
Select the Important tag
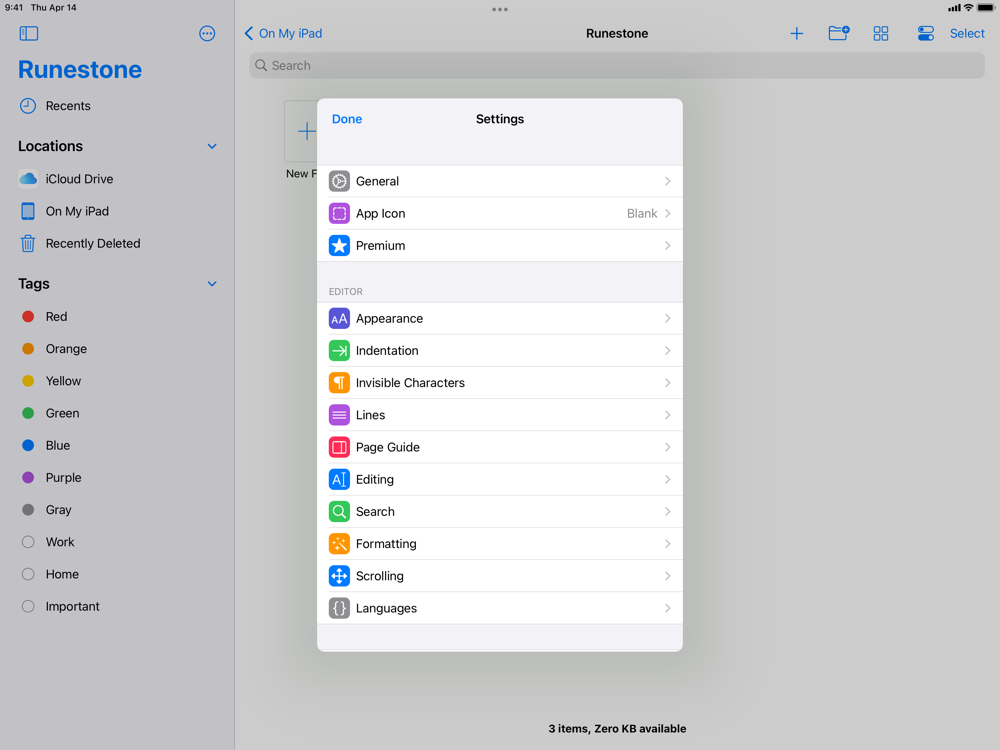pyautogui.click(x=117, y=607)
